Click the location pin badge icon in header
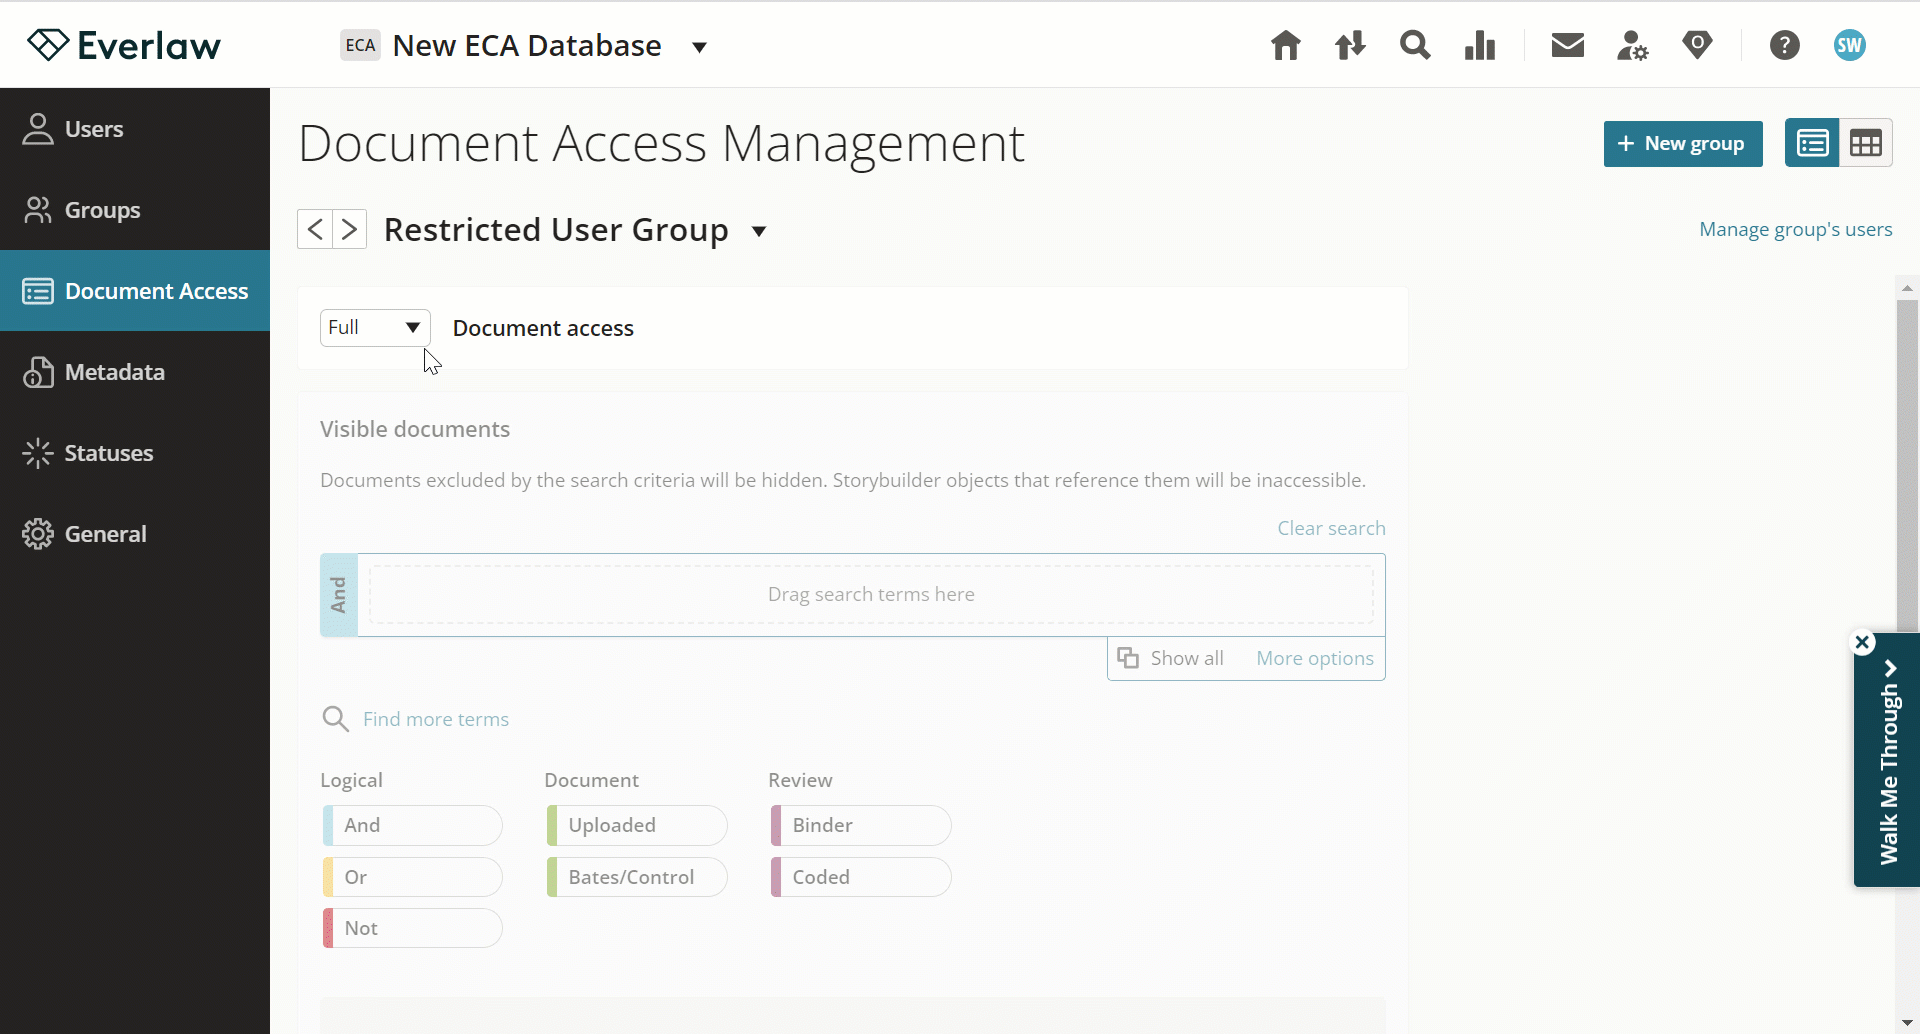The height and width of the screenshot is (1034, 1920). point(1697,45)
